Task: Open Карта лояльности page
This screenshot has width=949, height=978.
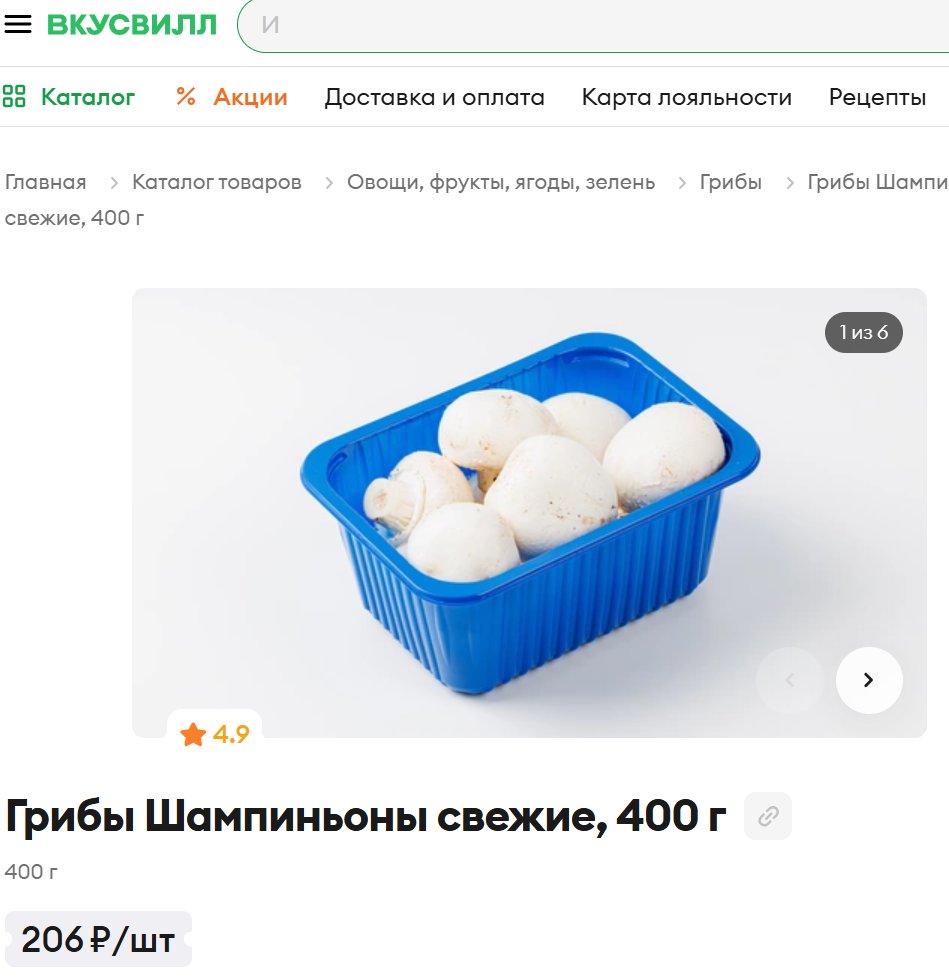Action: pos(686,97)
